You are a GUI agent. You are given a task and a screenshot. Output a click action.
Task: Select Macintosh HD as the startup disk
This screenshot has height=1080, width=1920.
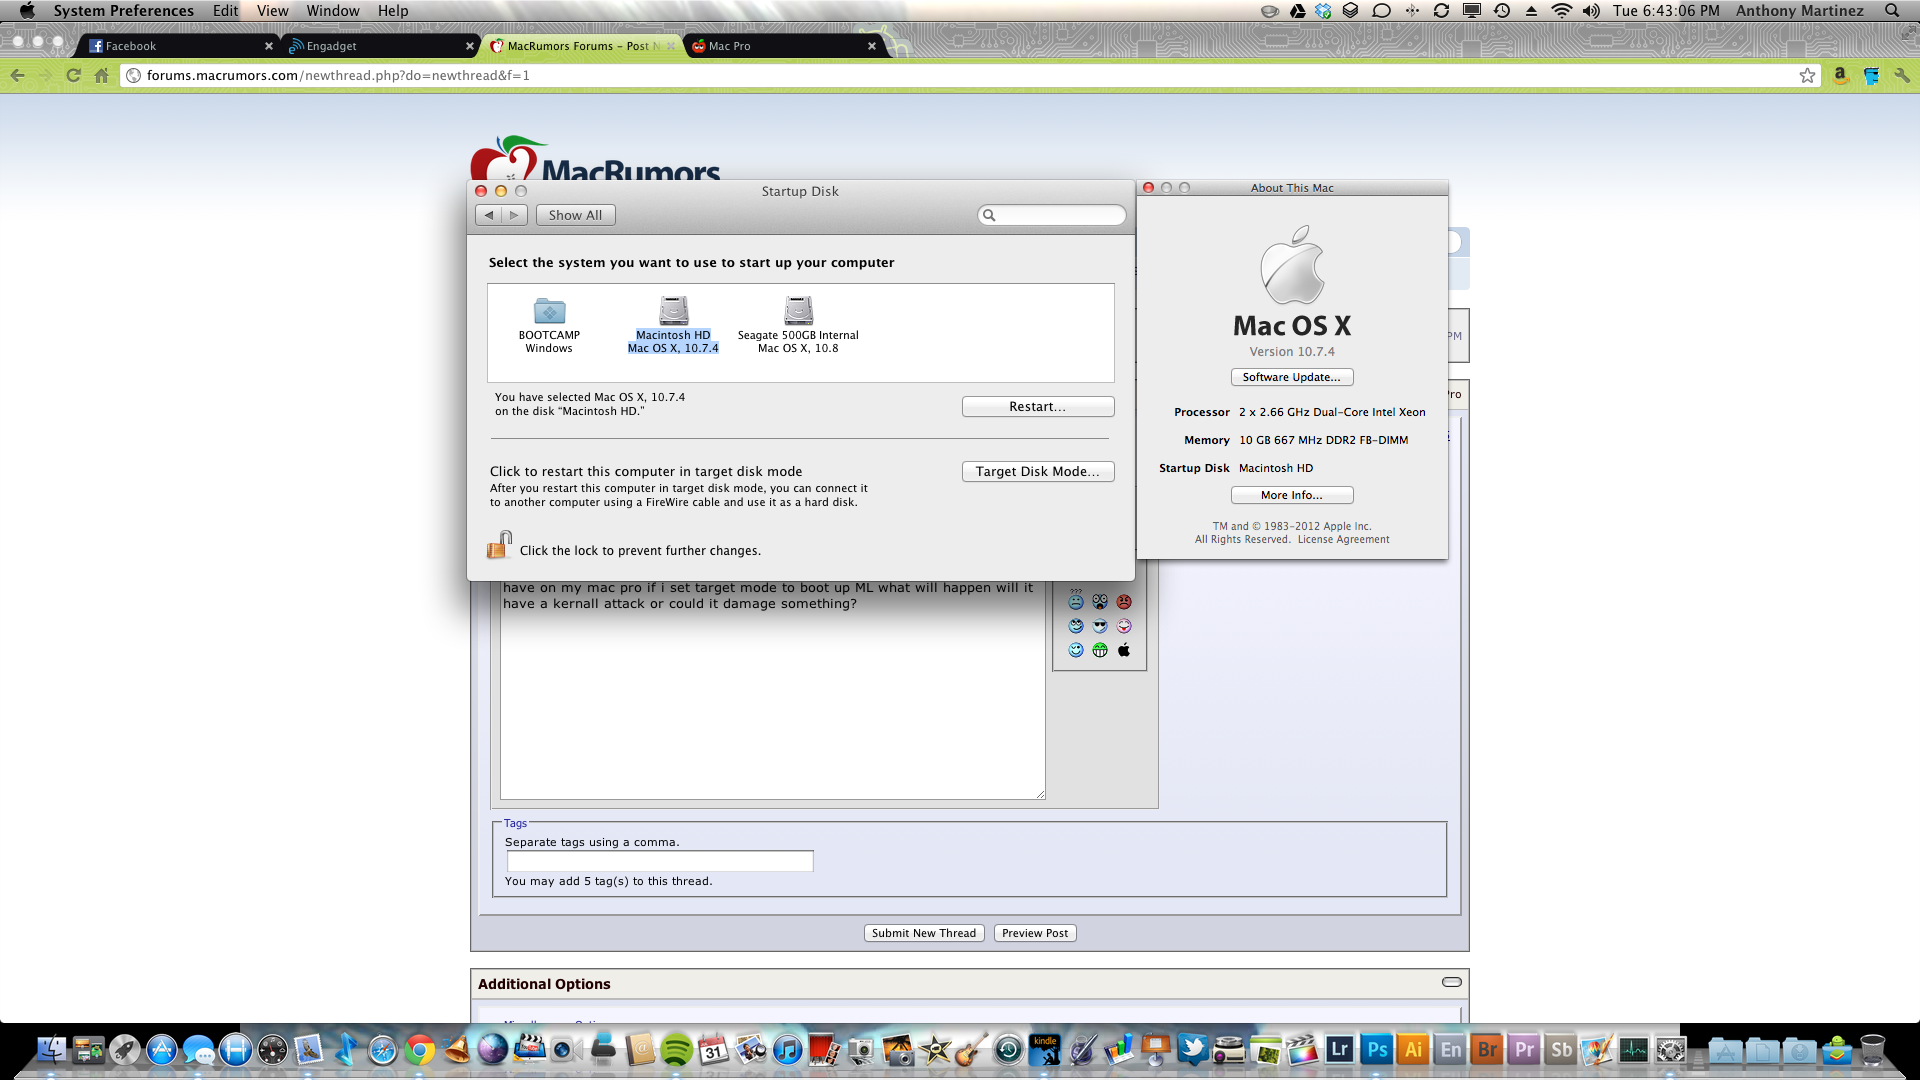(673, 325)
